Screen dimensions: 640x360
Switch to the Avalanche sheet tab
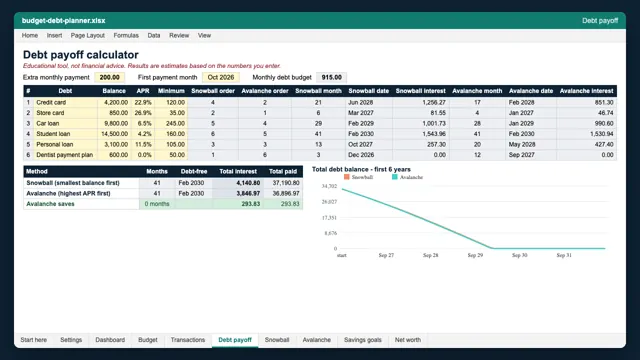tap(317, 340)
